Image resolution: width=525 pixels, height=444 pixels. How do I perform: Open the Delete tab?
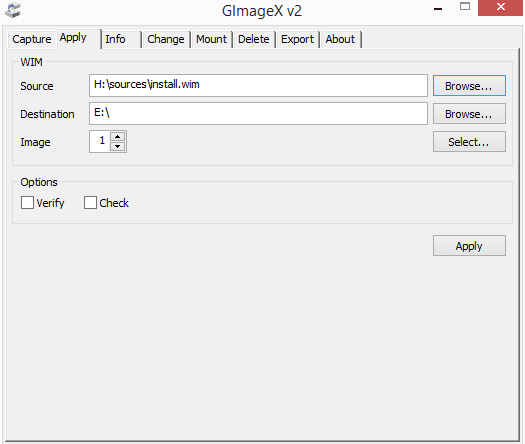pyautogui.click(x=254, y=39)
